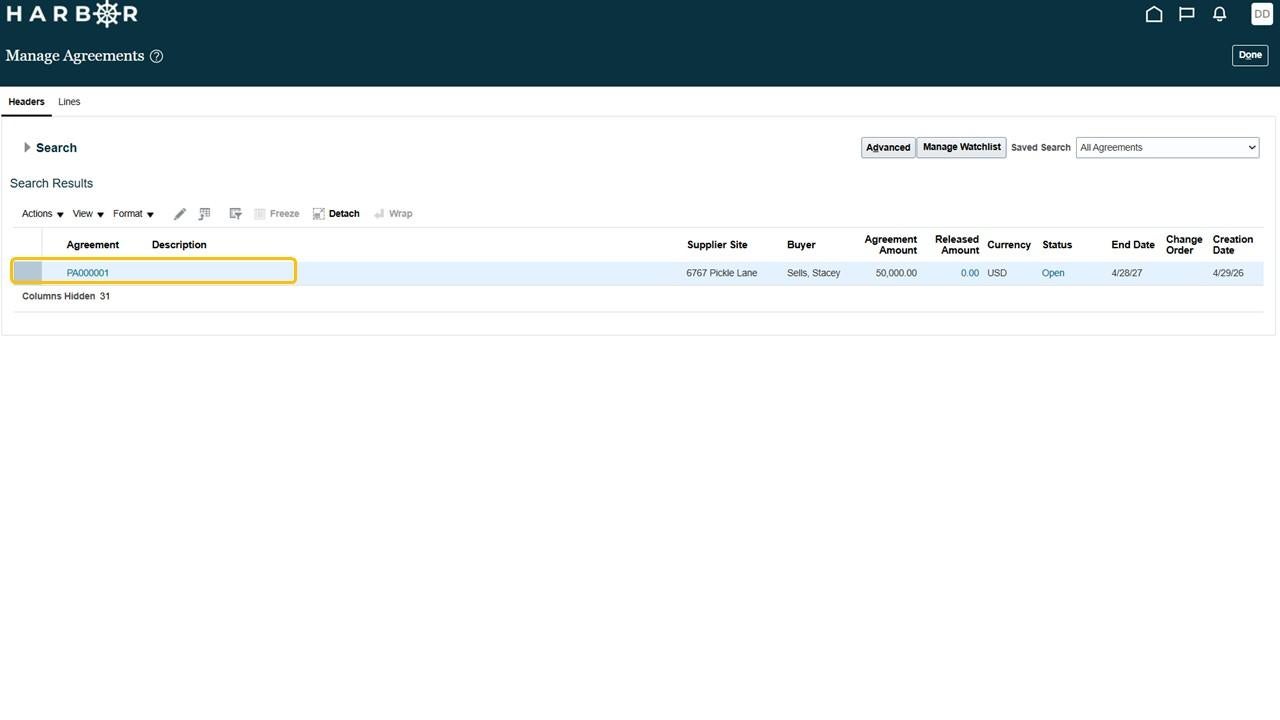Image resolution: width=1280 pixels, height=720 pixels.
Task: Open the Format menu
Action: [x=133, y=214]
